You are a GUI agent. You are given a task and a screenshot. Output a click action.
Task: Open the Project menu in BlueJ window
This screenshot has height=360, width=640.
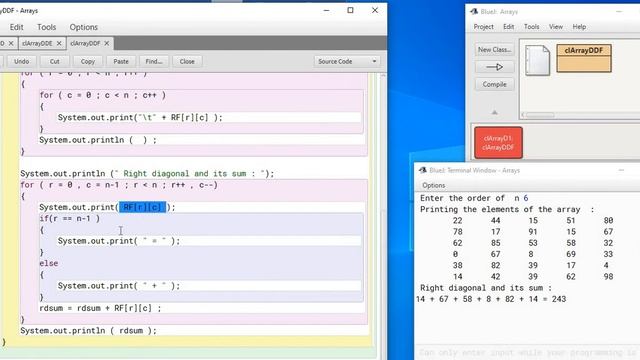click(484, 27)
